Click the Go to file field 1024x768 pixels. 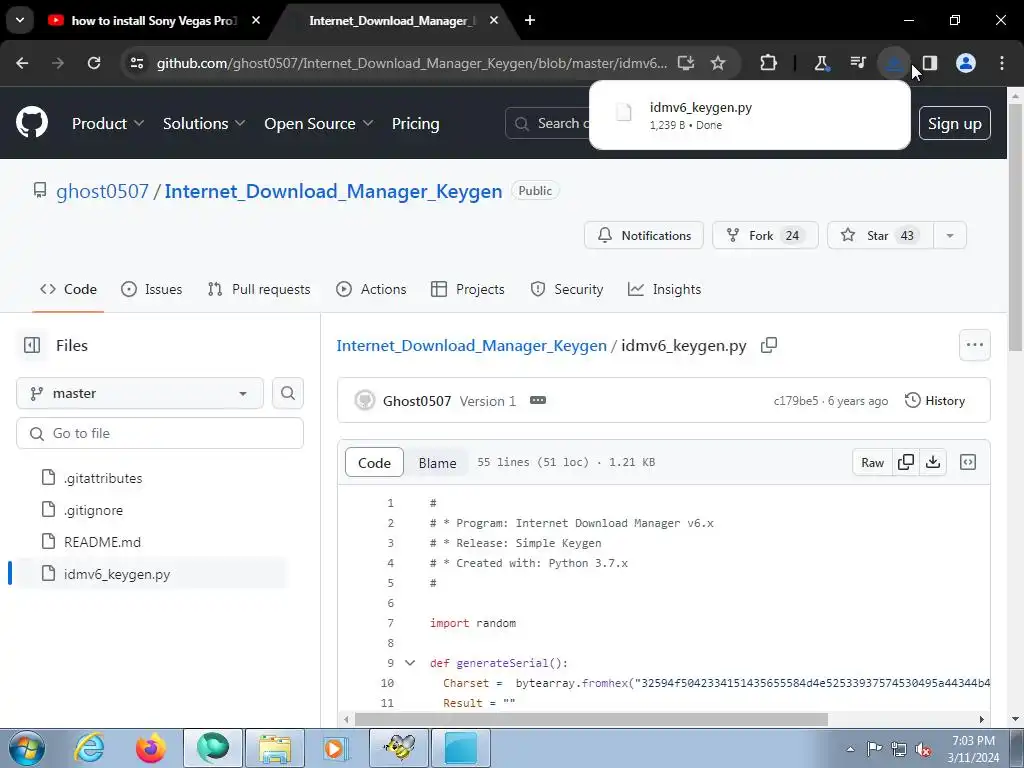(160, 433)
